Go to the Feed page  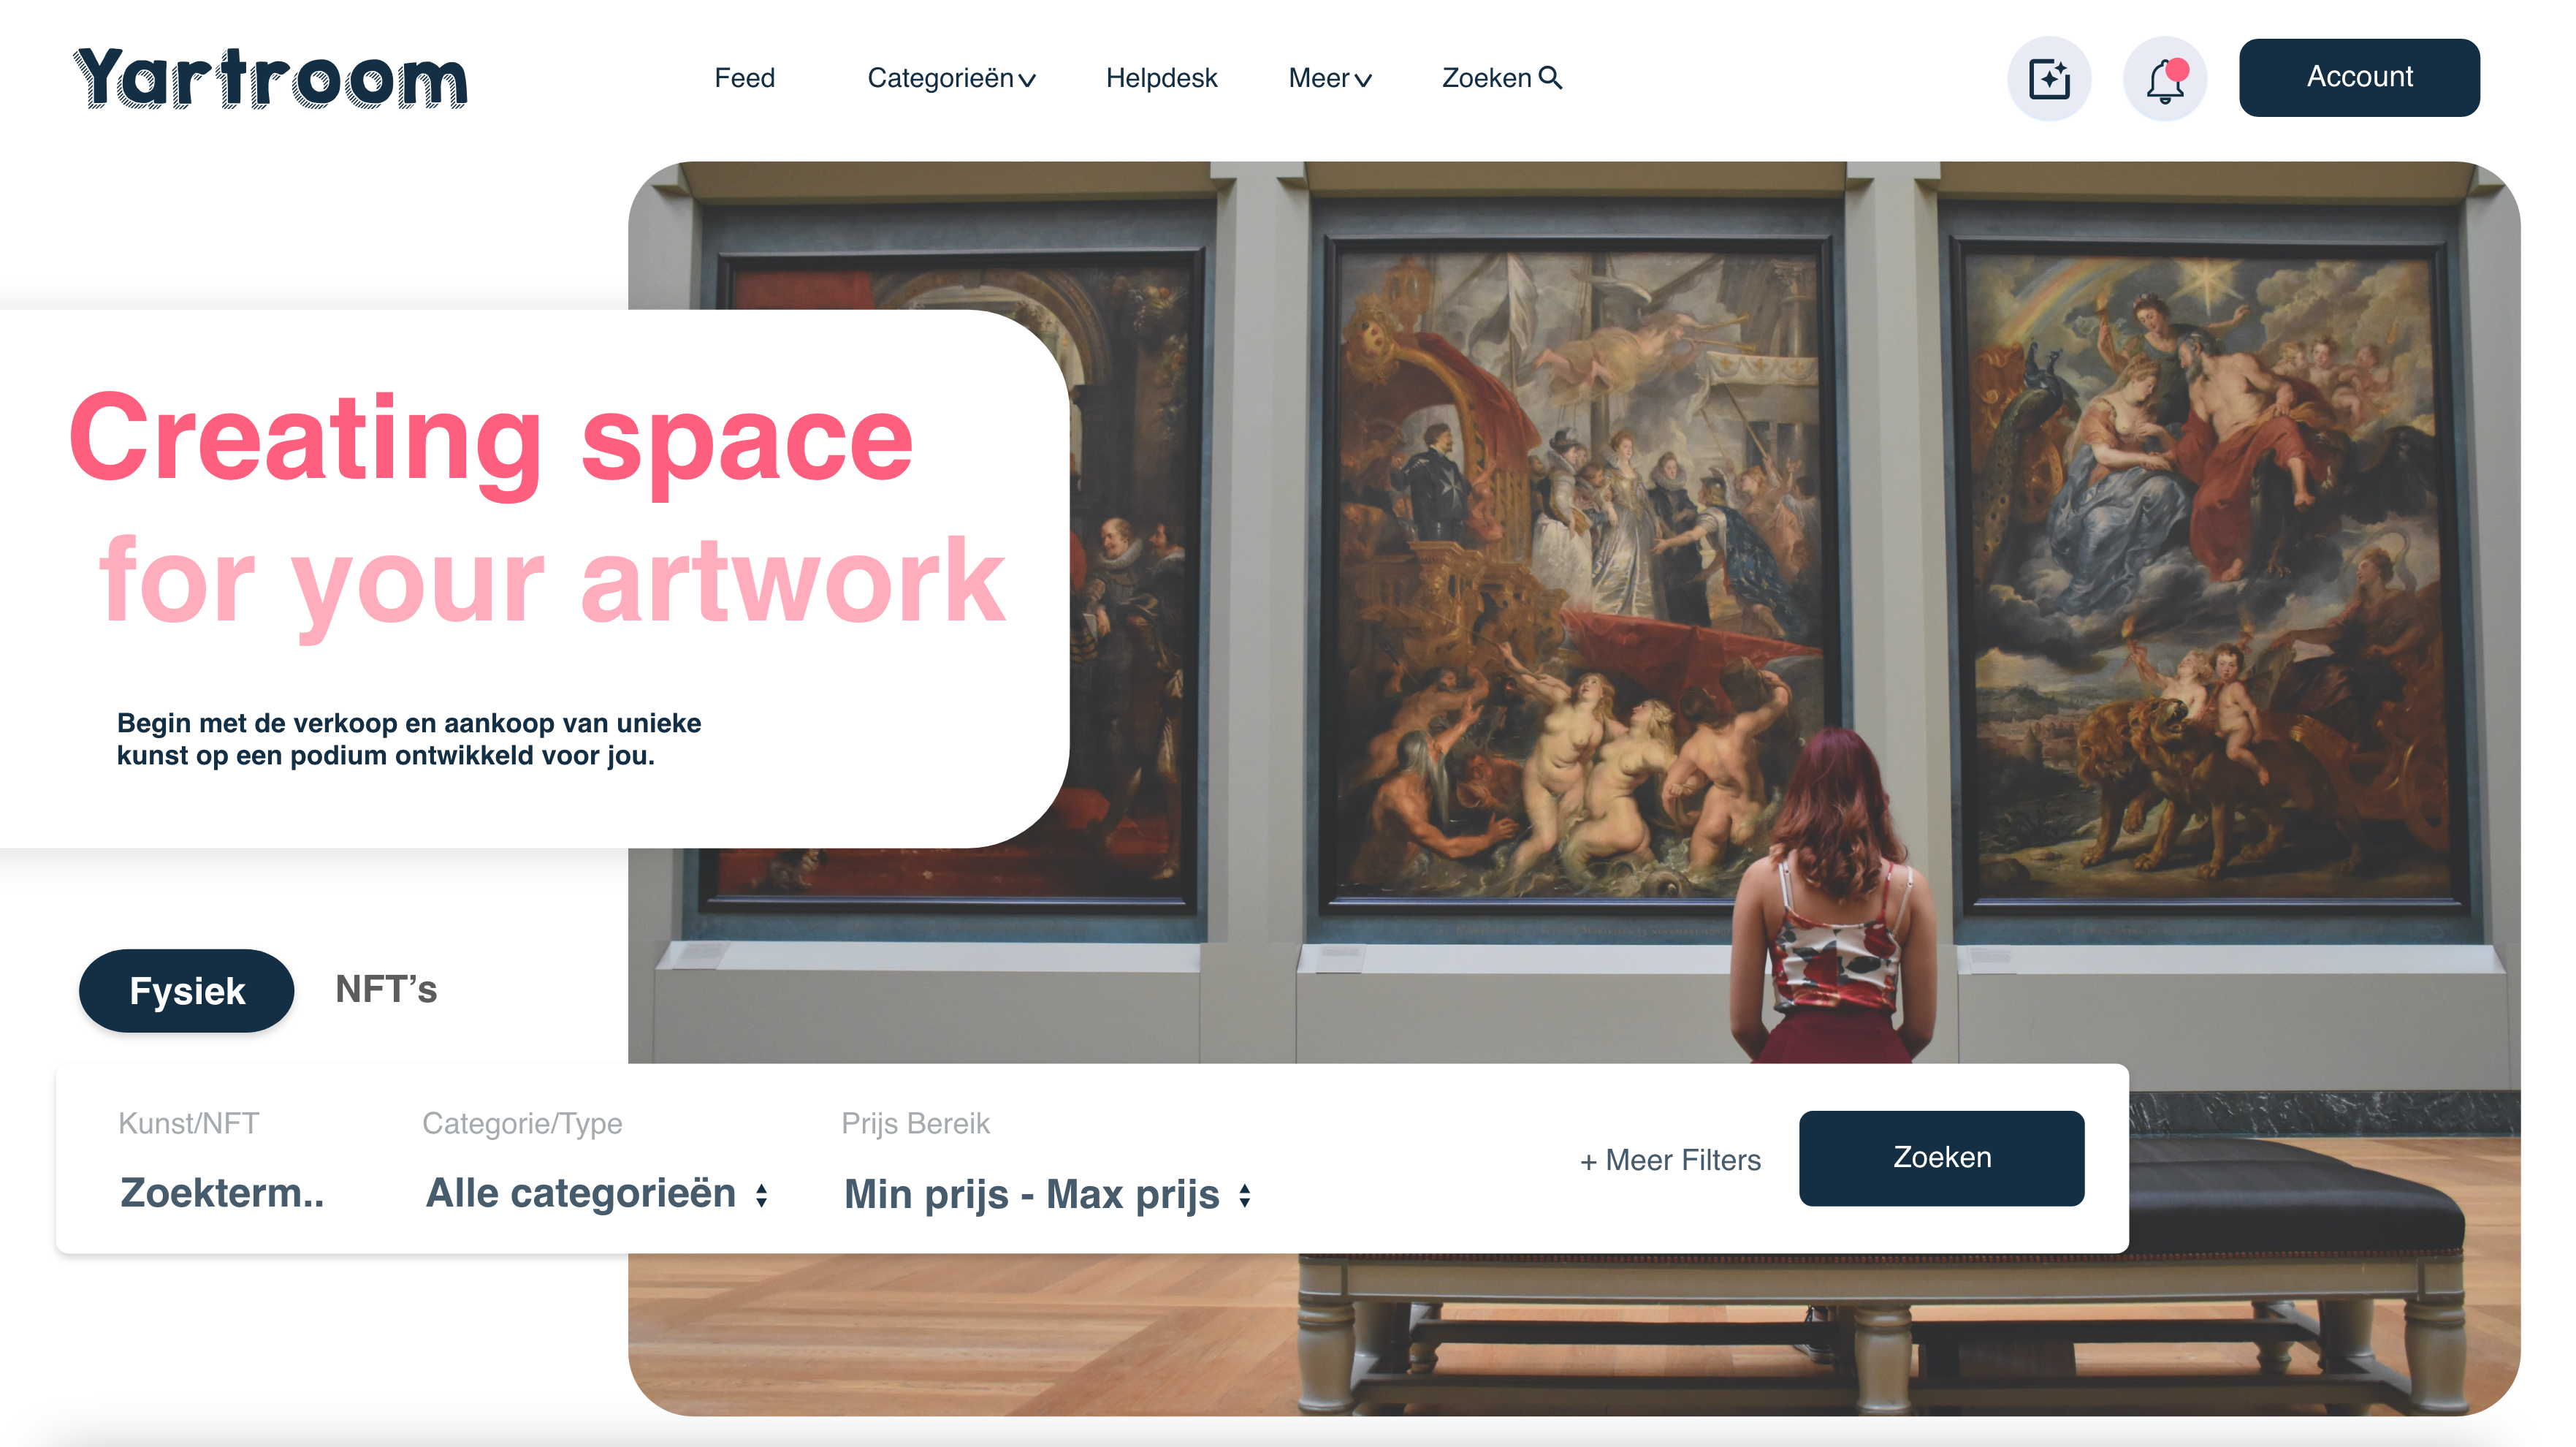click(744, 78)
